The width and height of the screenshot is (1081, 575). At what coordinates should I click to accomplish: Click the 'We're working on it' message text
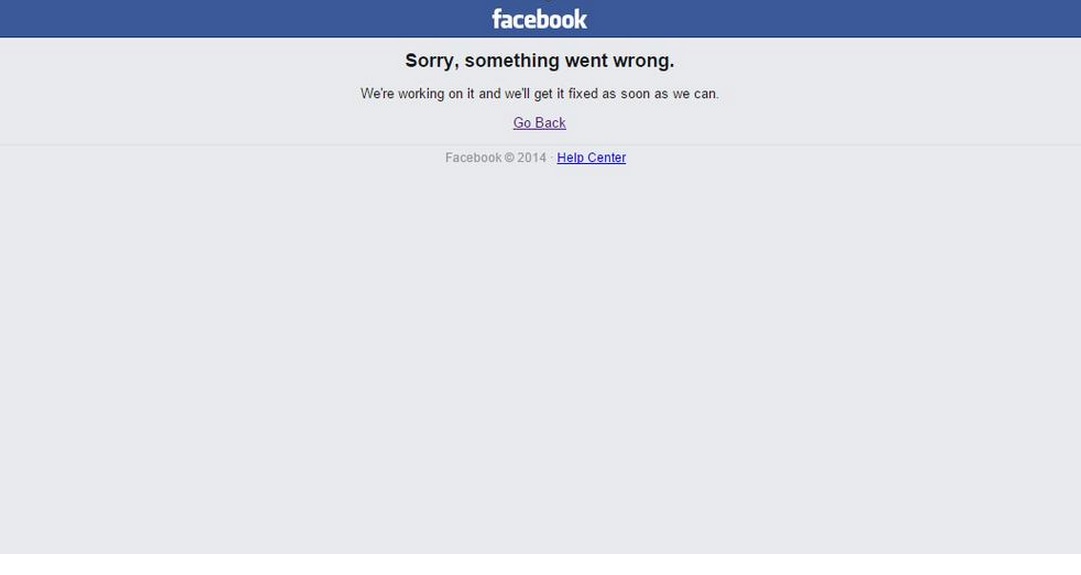(x=540, y=94)
